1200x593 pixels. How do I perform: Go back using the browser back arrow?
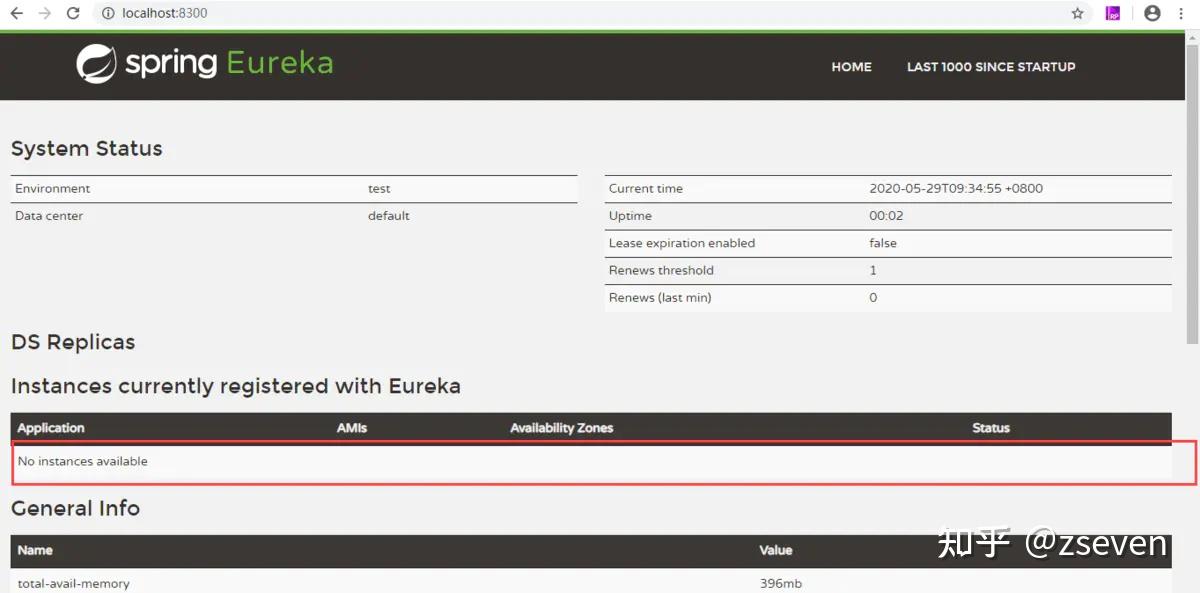pyautogui.click(x=14, y=13)
